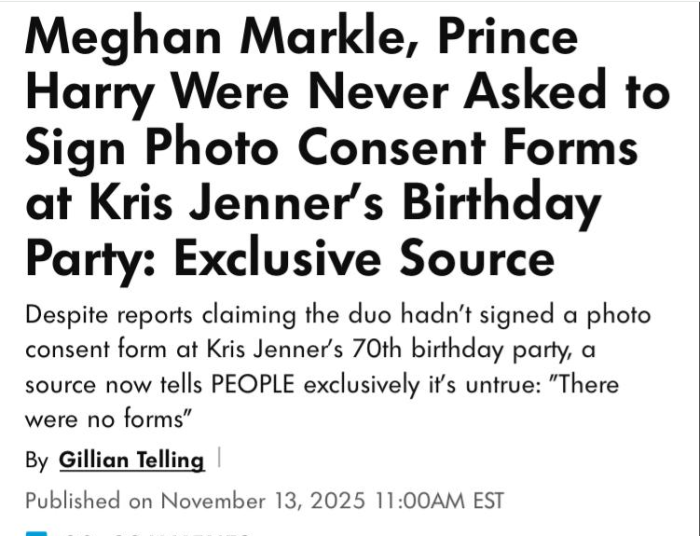Click "Photo Consent Forms" in the headline
Image resolution: width=700 pixels, height=536 pixels.
tap(388, 148)
